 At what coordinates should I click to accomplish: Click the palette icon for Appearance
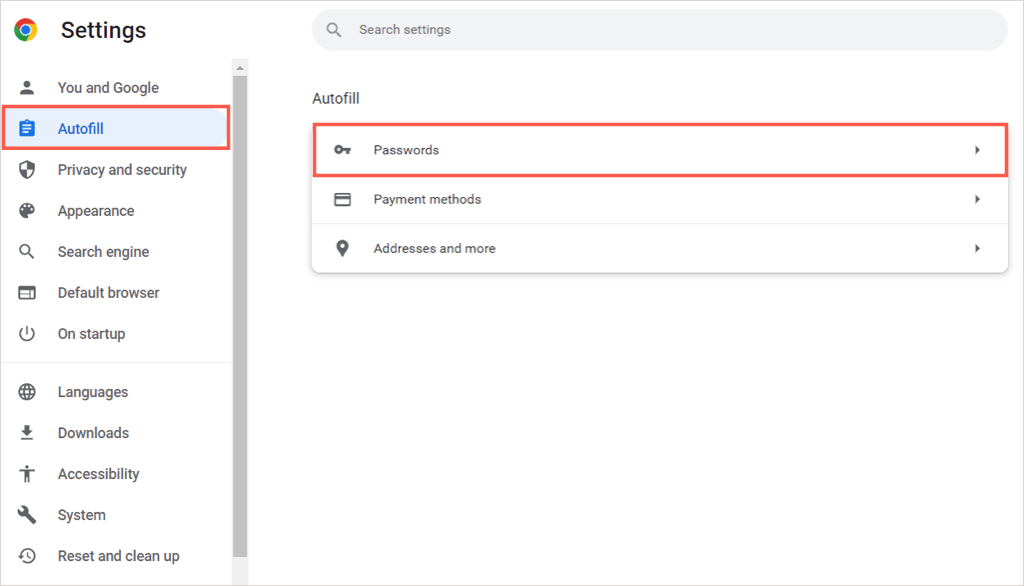point(27,211)
